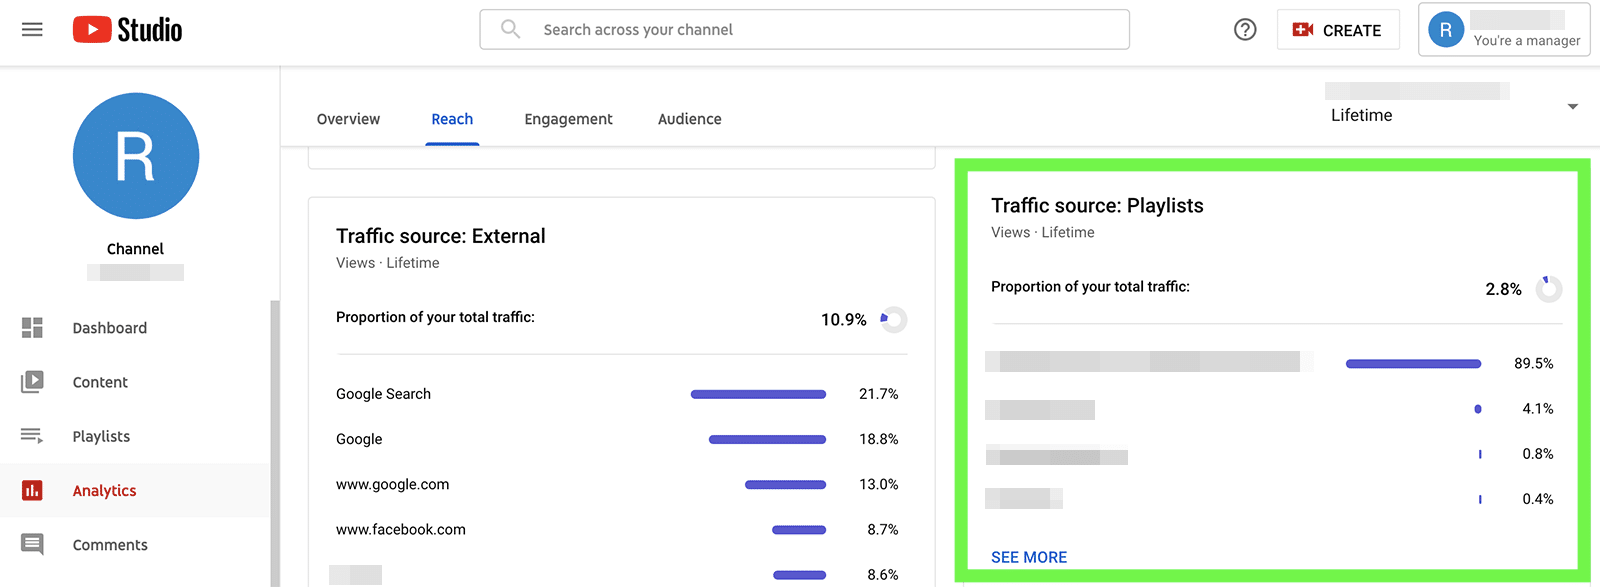Image resolution: width=1600 pixels, height=587 pixels.
Task: Switch to the Engagement tab
Action: point(568,119)
